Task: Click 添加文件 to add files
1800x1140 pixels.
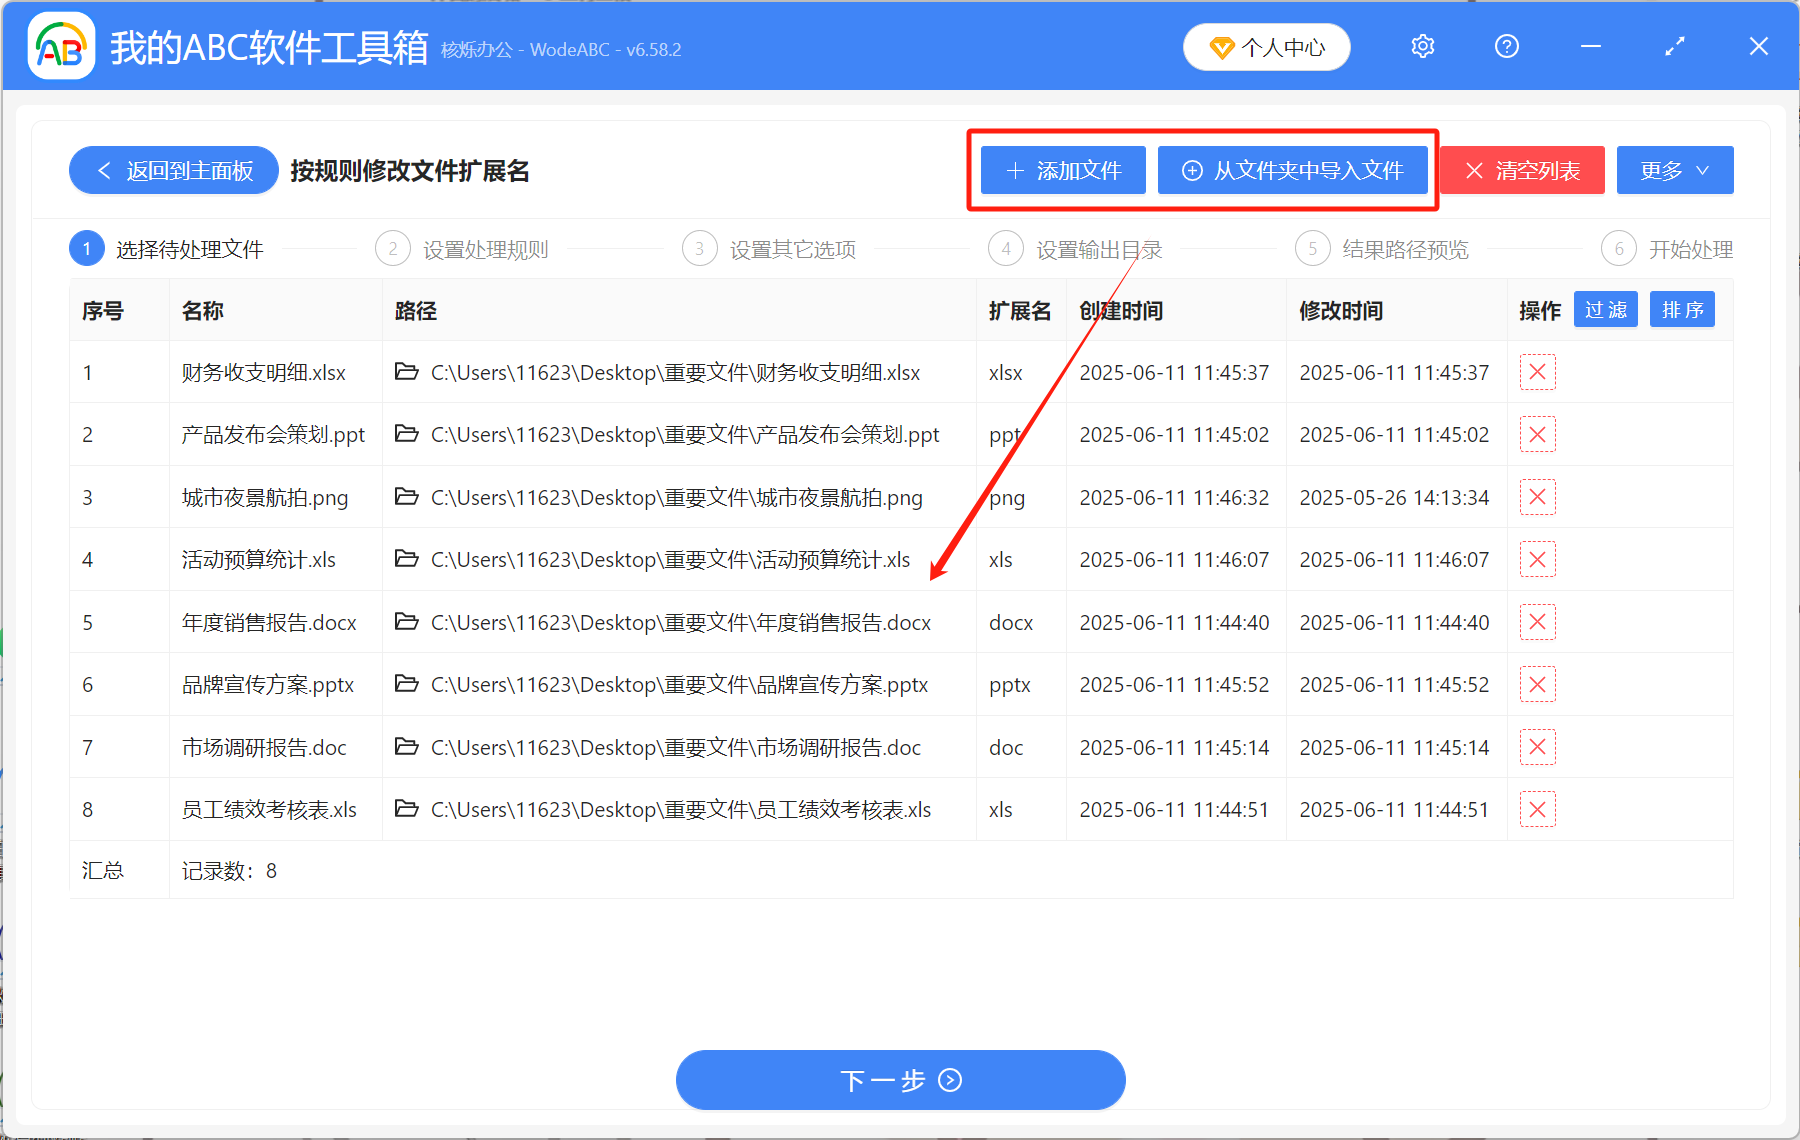Action: coord(1063,170)
